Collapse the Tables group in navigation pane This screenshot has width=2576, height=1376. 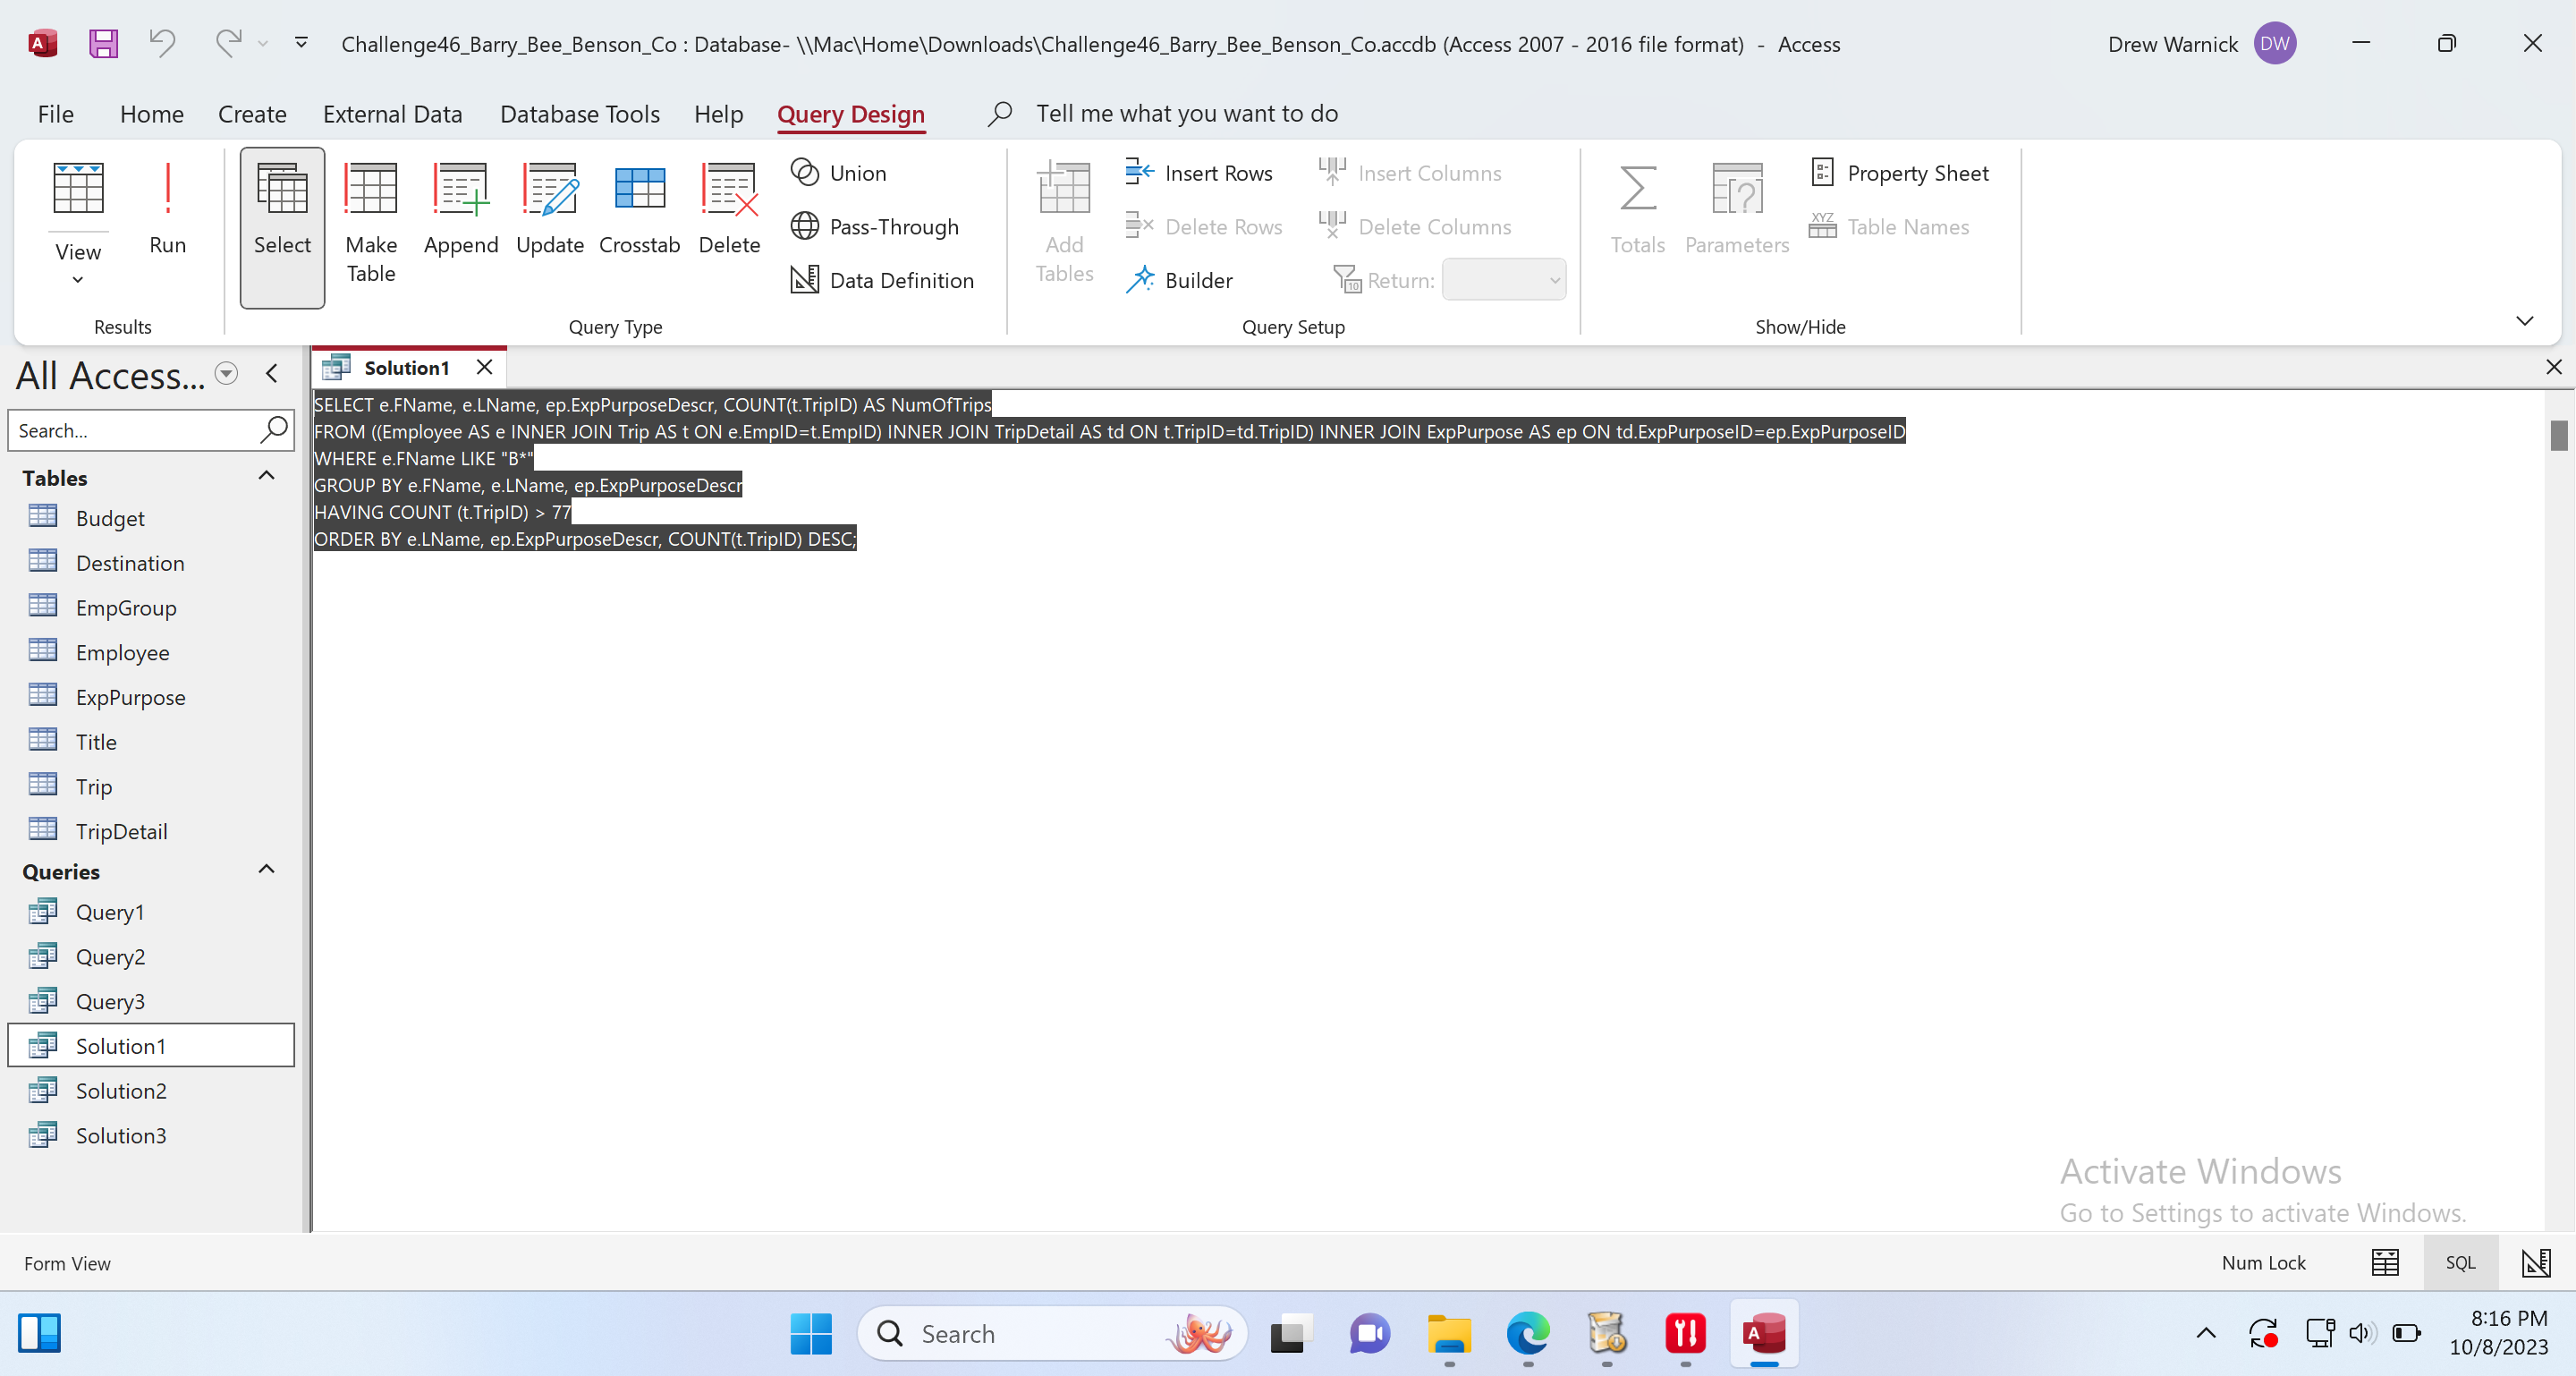click(x=266, y=476)
